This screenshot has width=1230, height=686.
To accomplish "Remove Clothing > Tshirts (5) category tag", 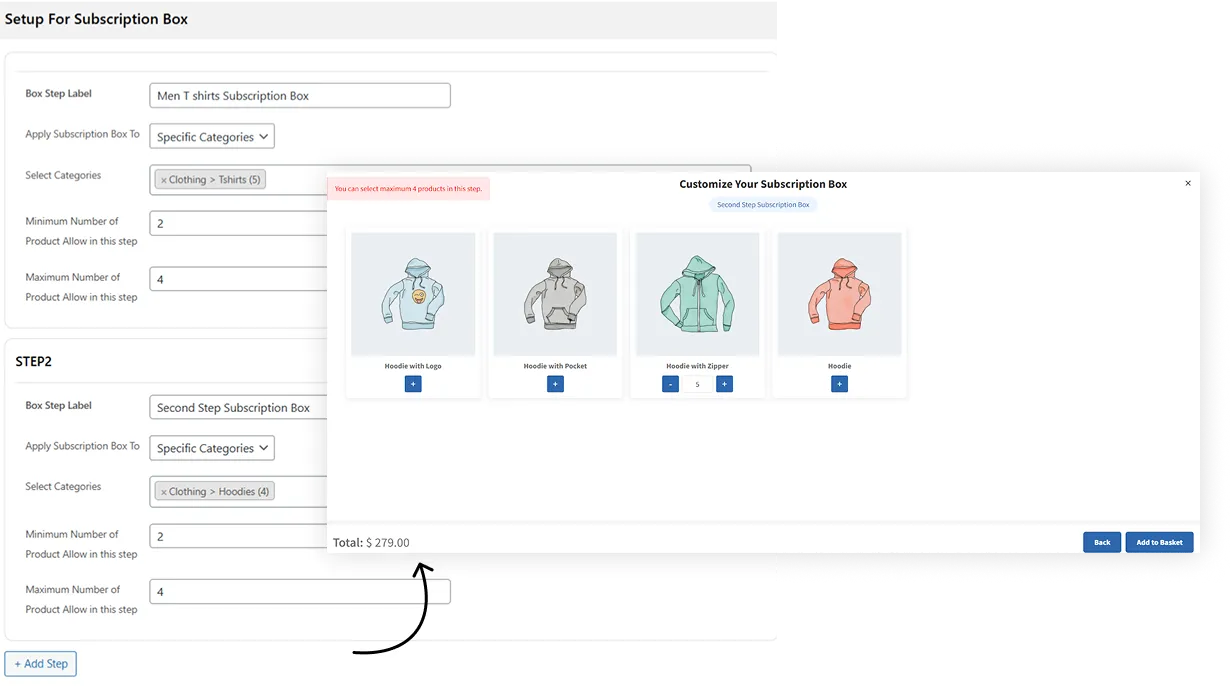I will (x=164, y=181).
